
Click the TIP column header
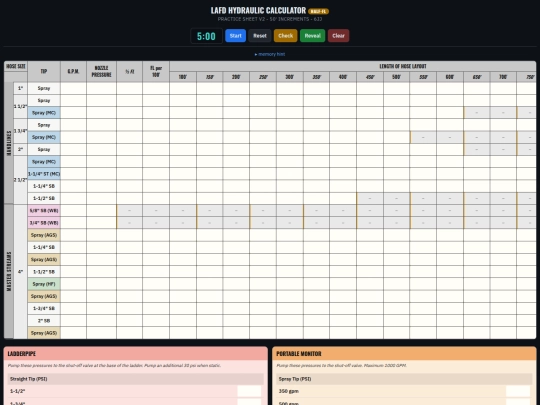click(x=44, y=72)
